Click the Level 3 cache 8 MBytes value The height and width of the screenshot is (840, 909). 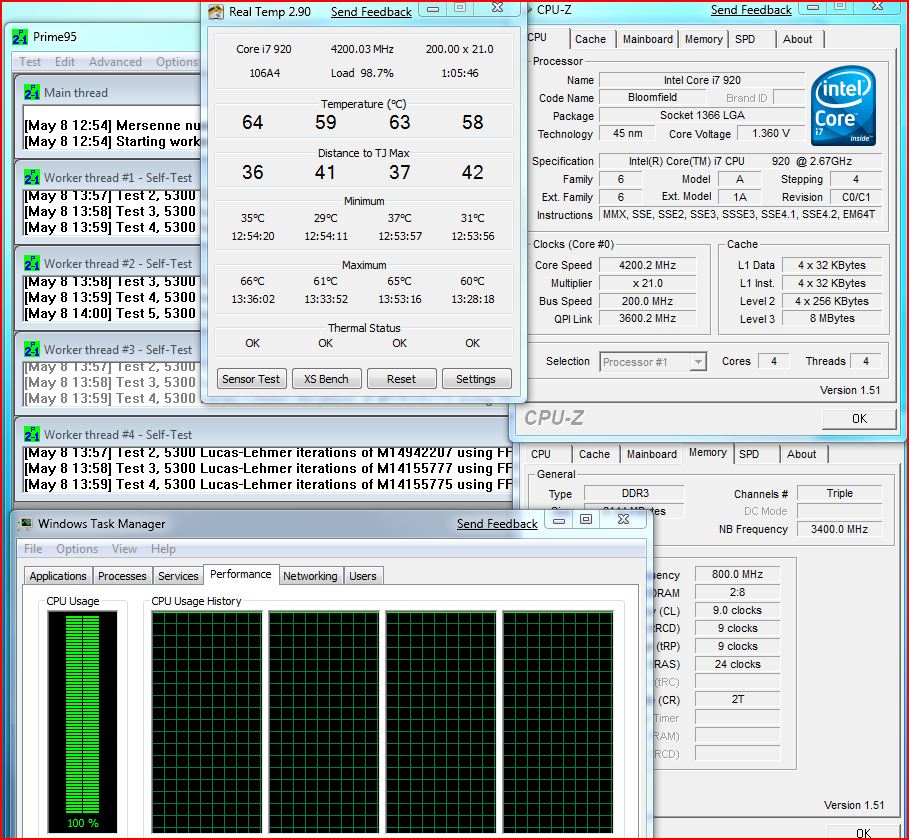pos(832,318)
